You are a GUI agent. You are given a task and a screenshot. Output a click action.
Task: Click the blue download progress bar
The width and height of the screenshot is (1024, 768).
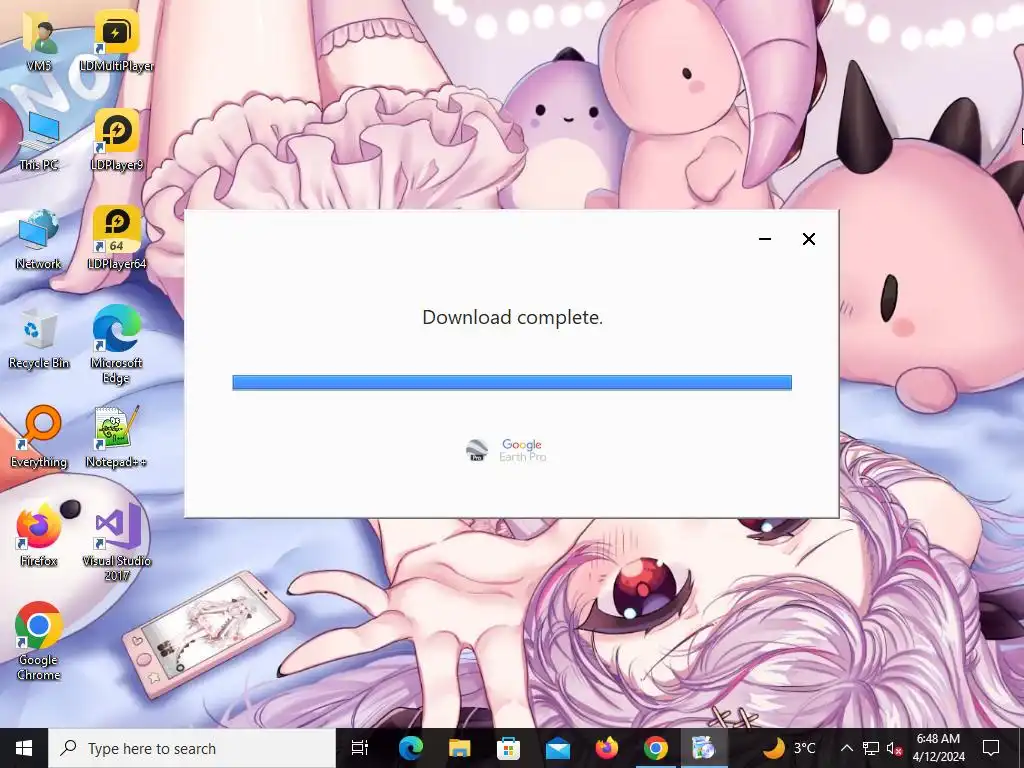click(x=512, y=383)
